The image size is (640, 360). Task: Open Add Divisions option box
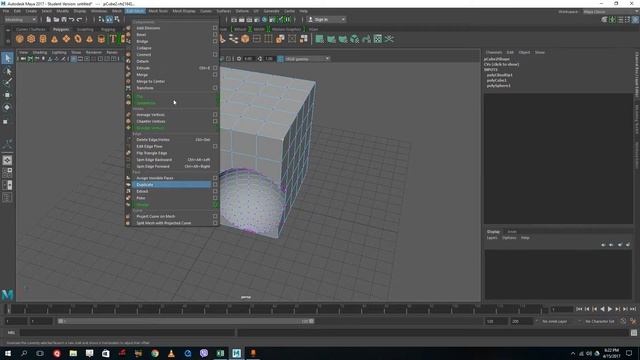[215, 28]
